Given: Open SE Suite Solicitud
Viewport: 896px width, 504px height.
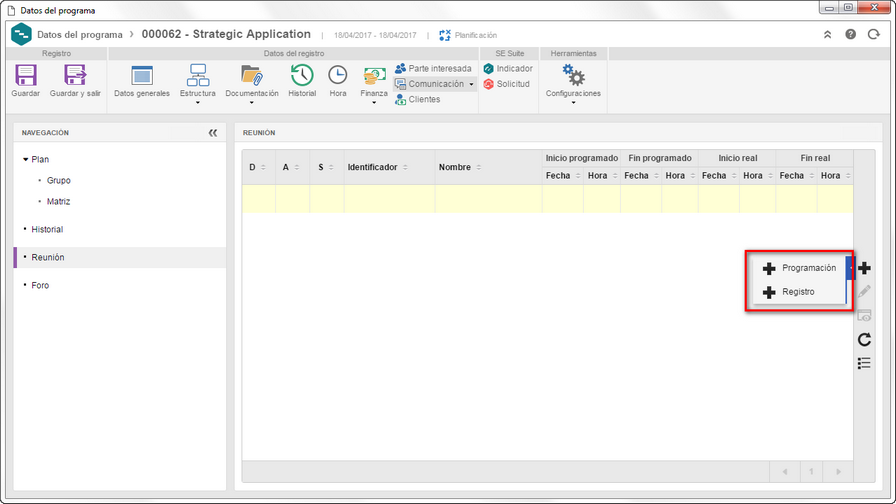Looking at the screenshot, I should click(507, 84).
